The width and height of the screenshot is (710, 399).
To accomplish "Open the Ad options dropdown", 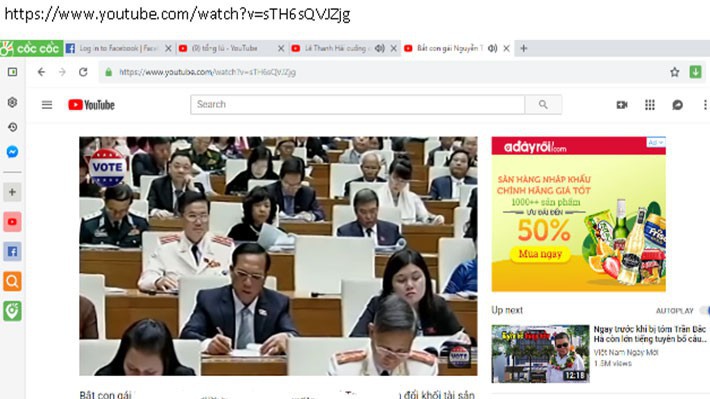I will (656, 142).
